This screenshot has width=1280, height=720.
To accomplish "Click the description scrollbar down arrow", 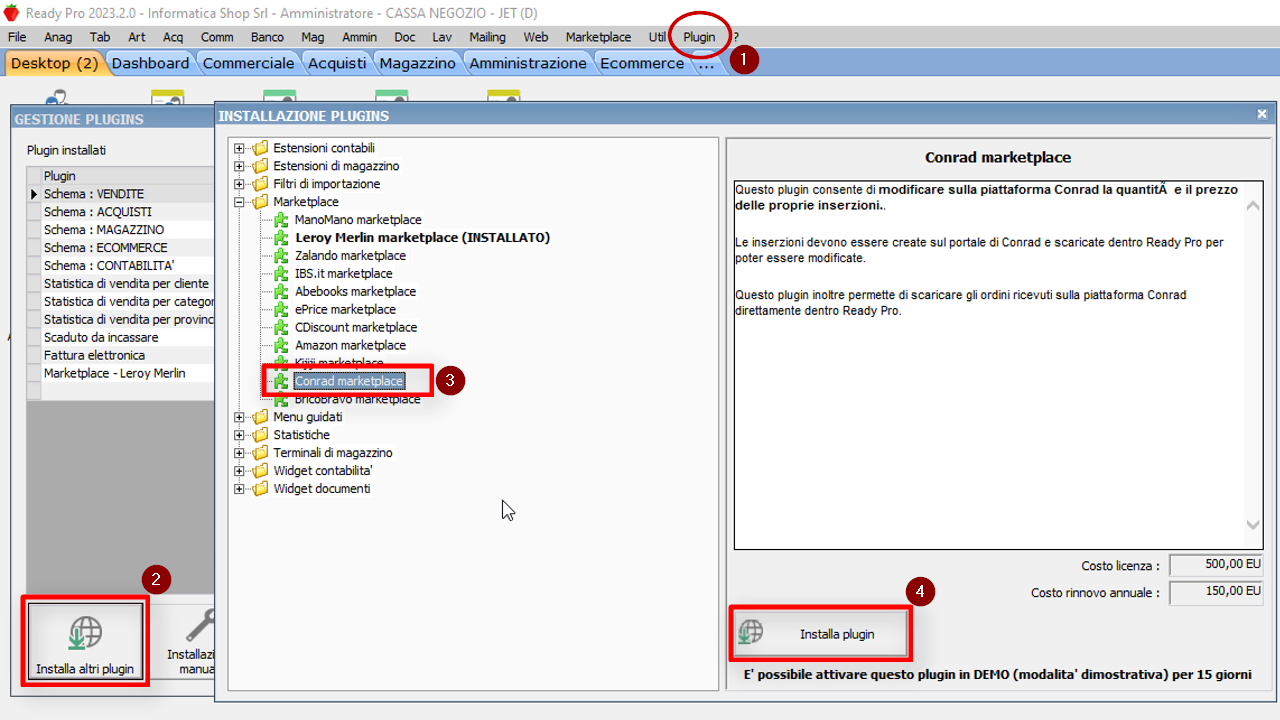I will pyautogui.click(x=1254, y=524).
